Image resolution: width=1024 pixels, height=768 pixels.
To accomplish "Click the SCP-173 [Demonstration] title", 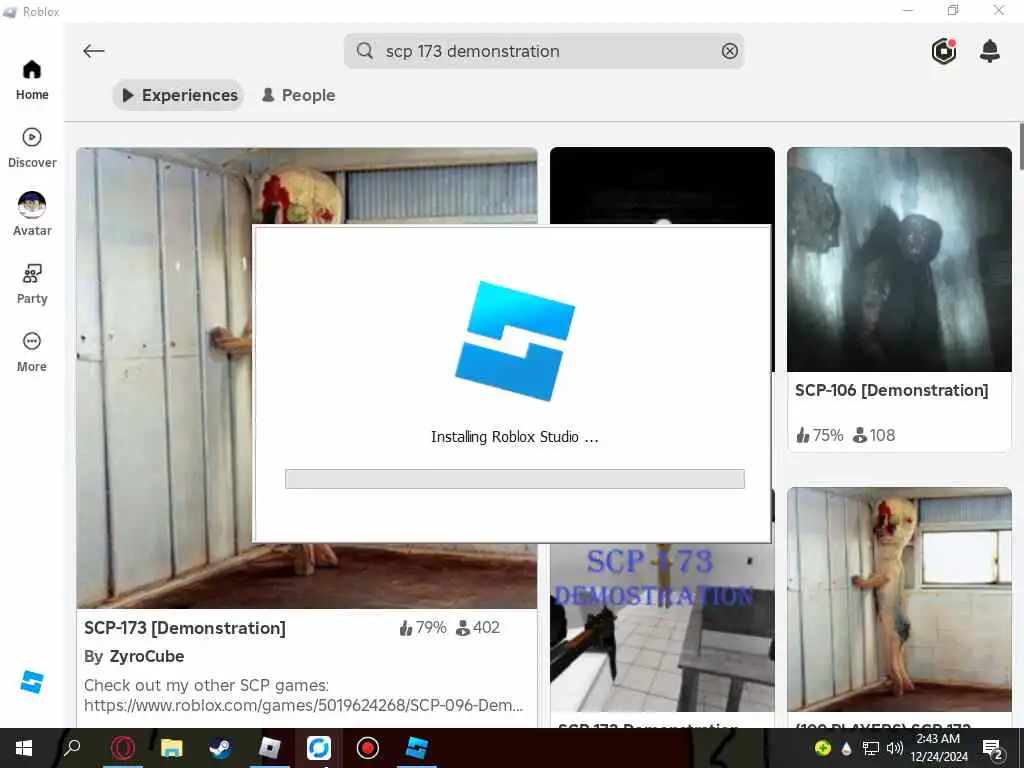I will [185, 628].
